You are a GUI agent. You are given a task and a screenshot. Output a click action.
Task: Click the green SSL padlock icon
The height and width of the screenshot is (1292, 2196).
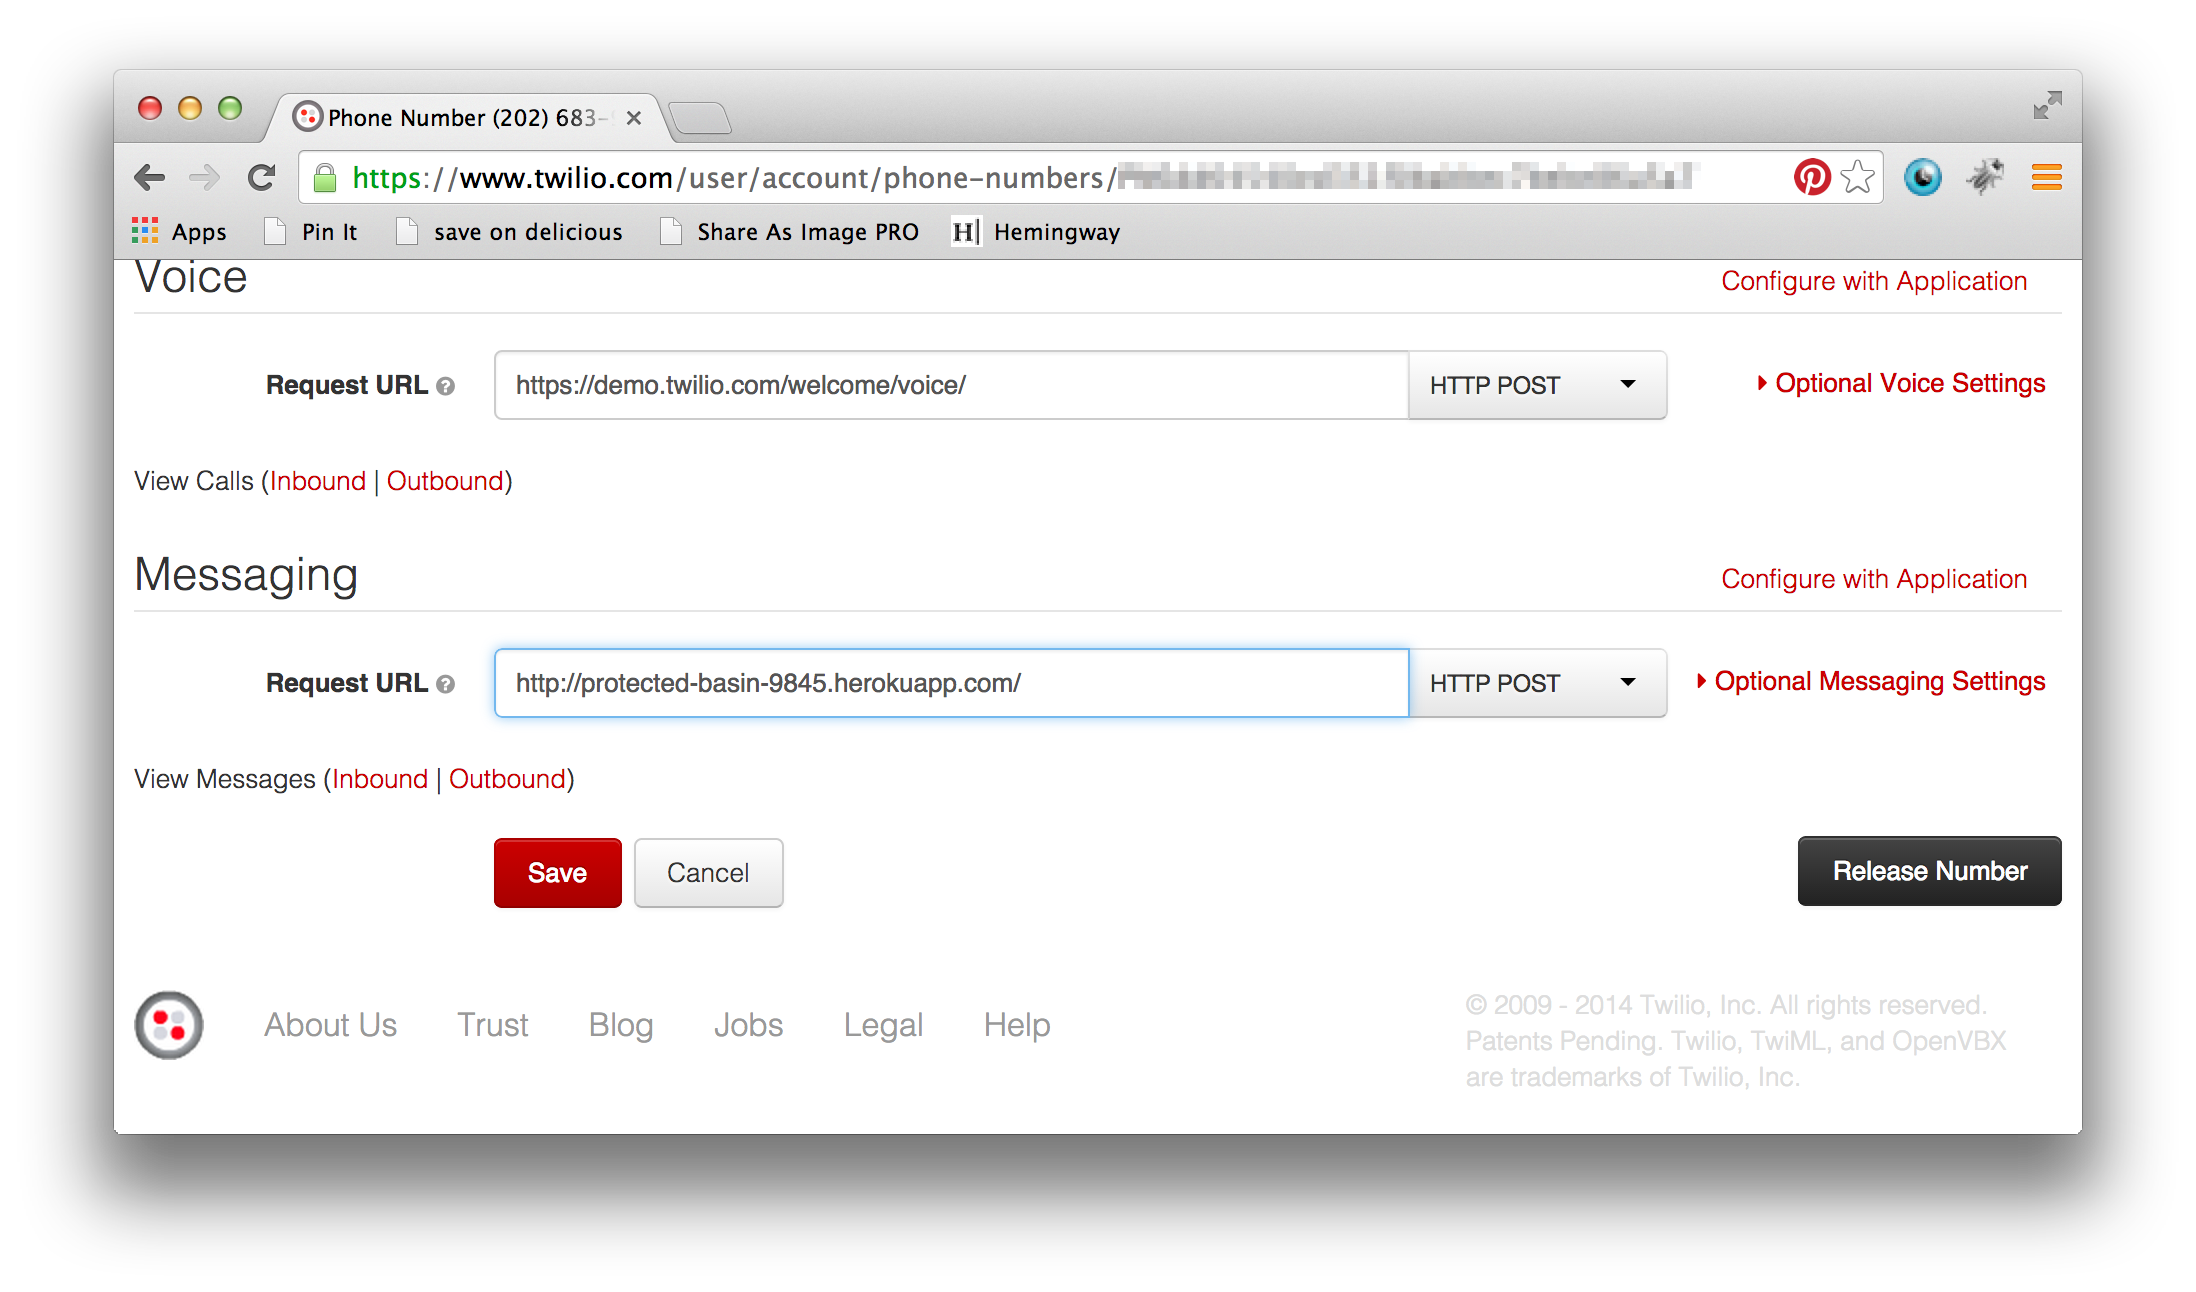click(325, 178)
